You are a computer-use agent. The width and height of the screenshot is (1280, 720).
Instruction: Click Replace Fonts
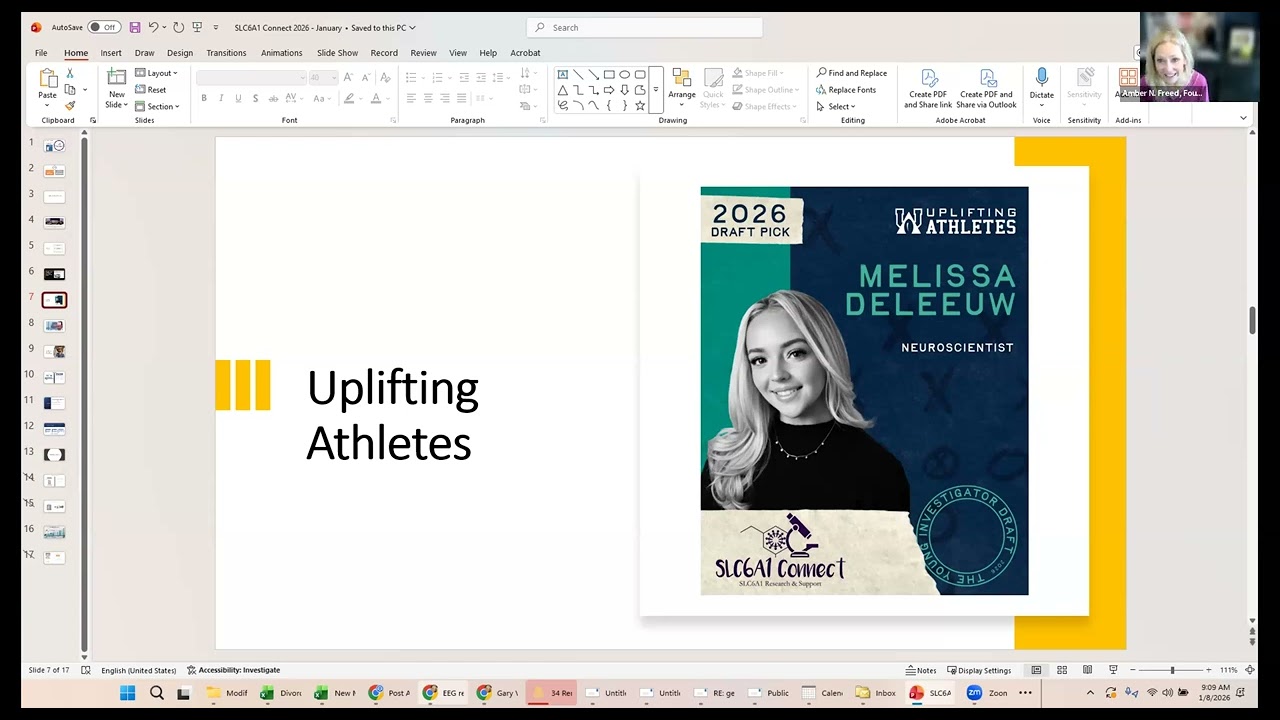(x=846, y=90)
